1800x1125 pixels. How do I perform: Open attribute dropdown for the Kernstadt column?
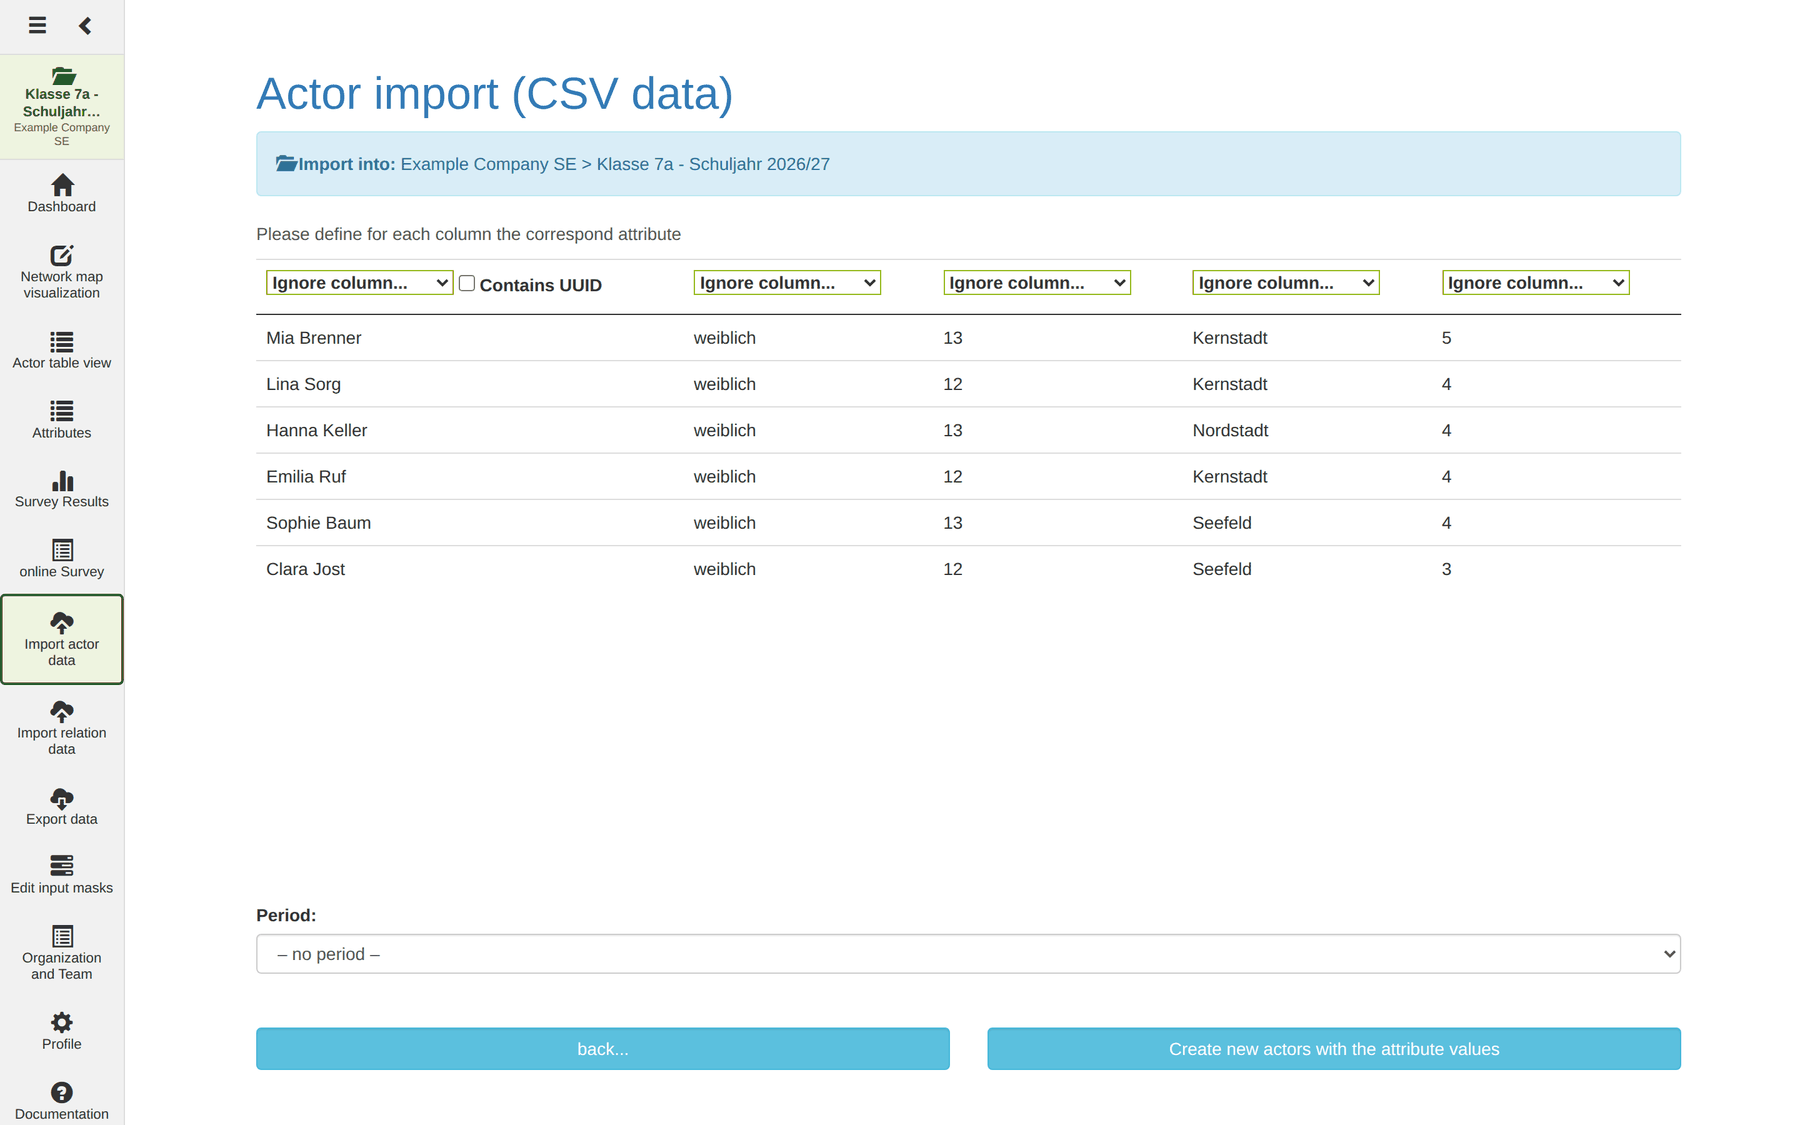pos(1286,283)
